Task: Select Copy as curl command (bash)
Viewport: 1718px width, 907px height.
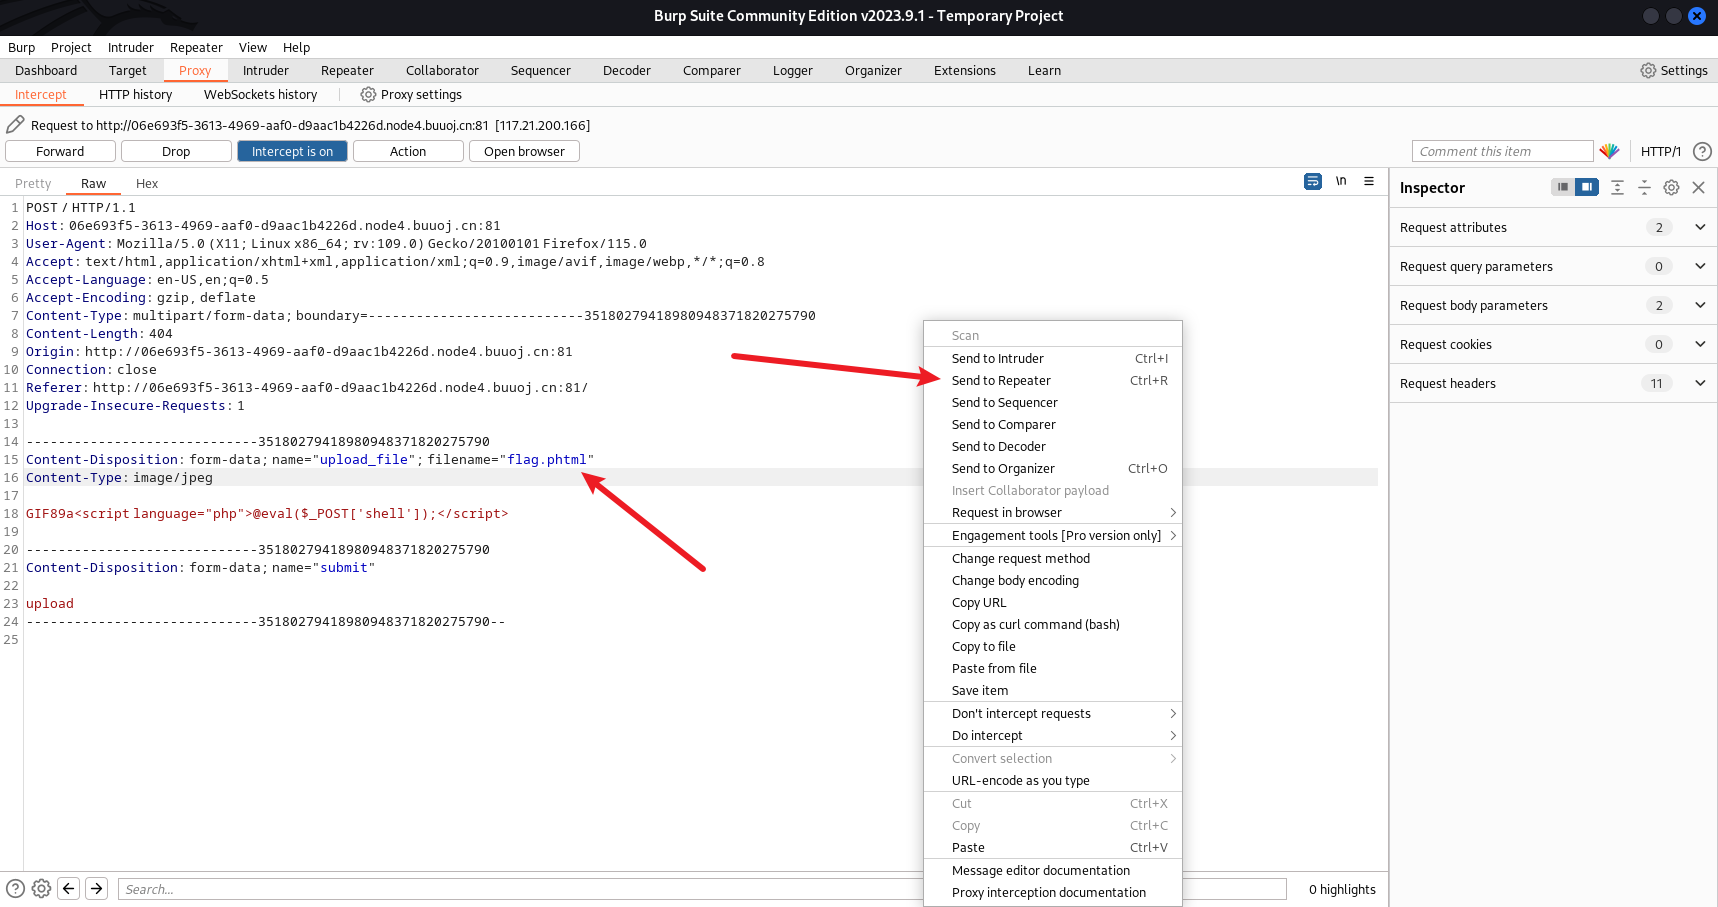Action: [1053, 624]
